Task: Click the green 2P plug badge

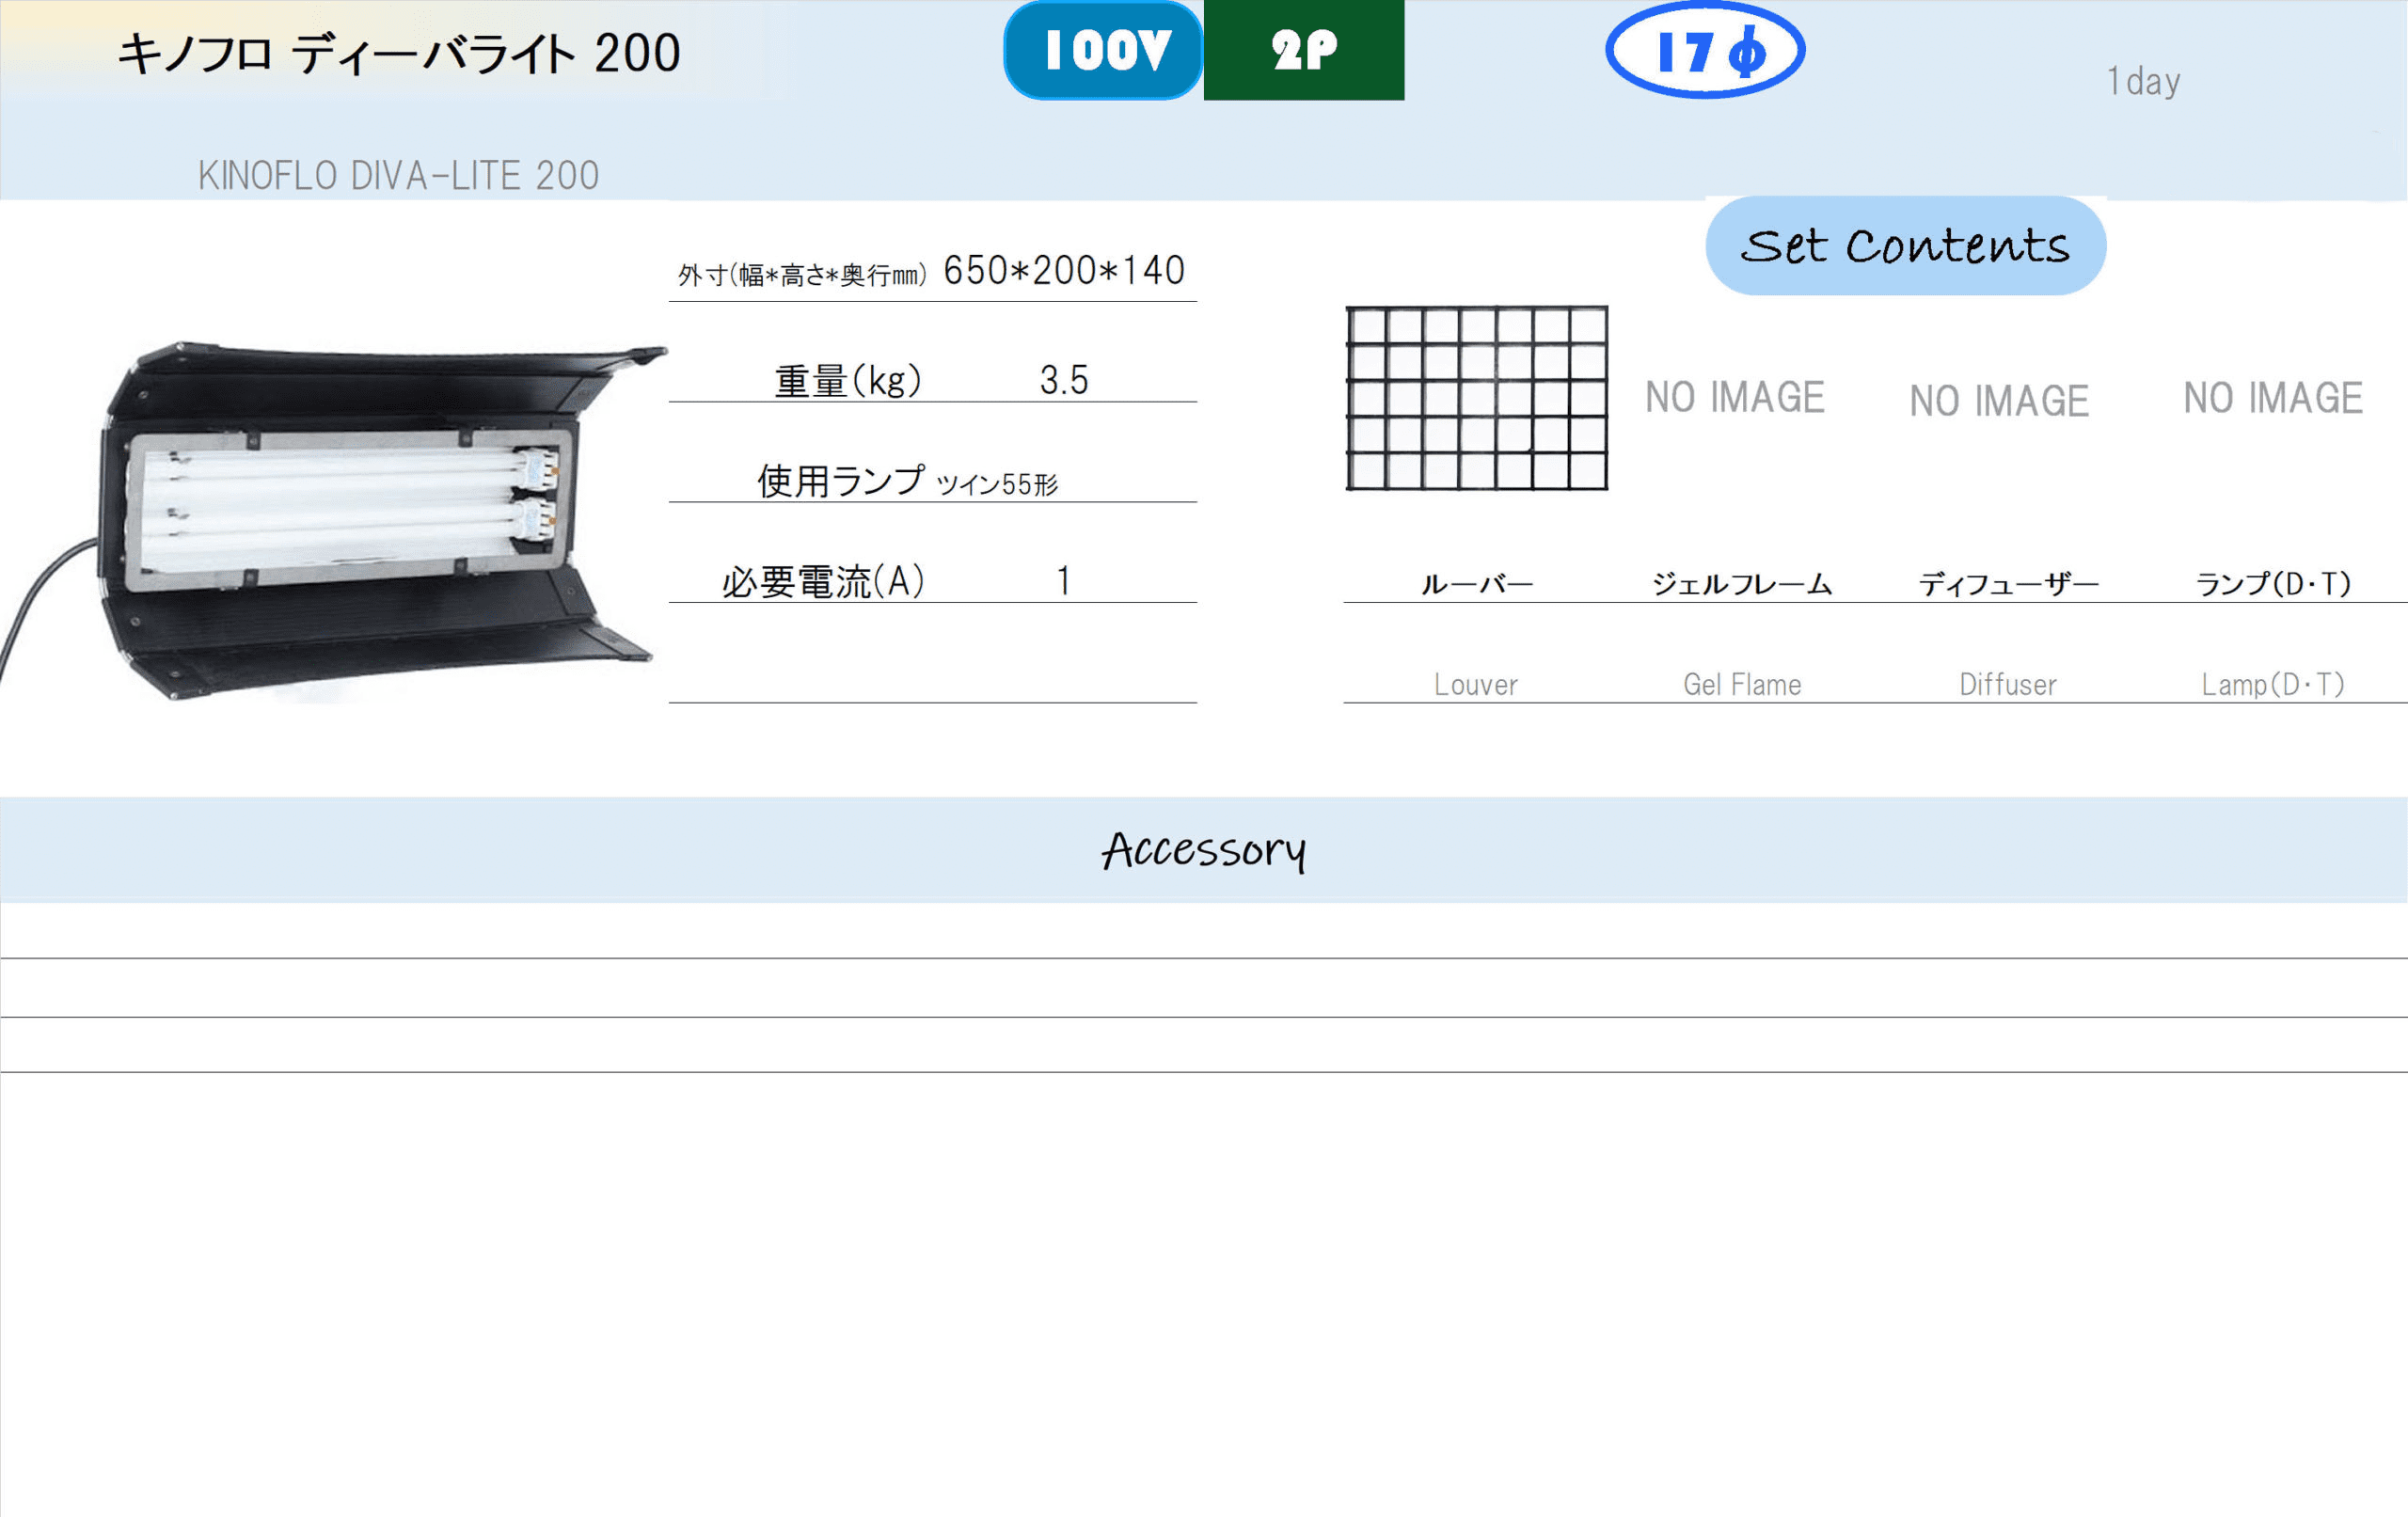Action: [x=1304, y=50]
